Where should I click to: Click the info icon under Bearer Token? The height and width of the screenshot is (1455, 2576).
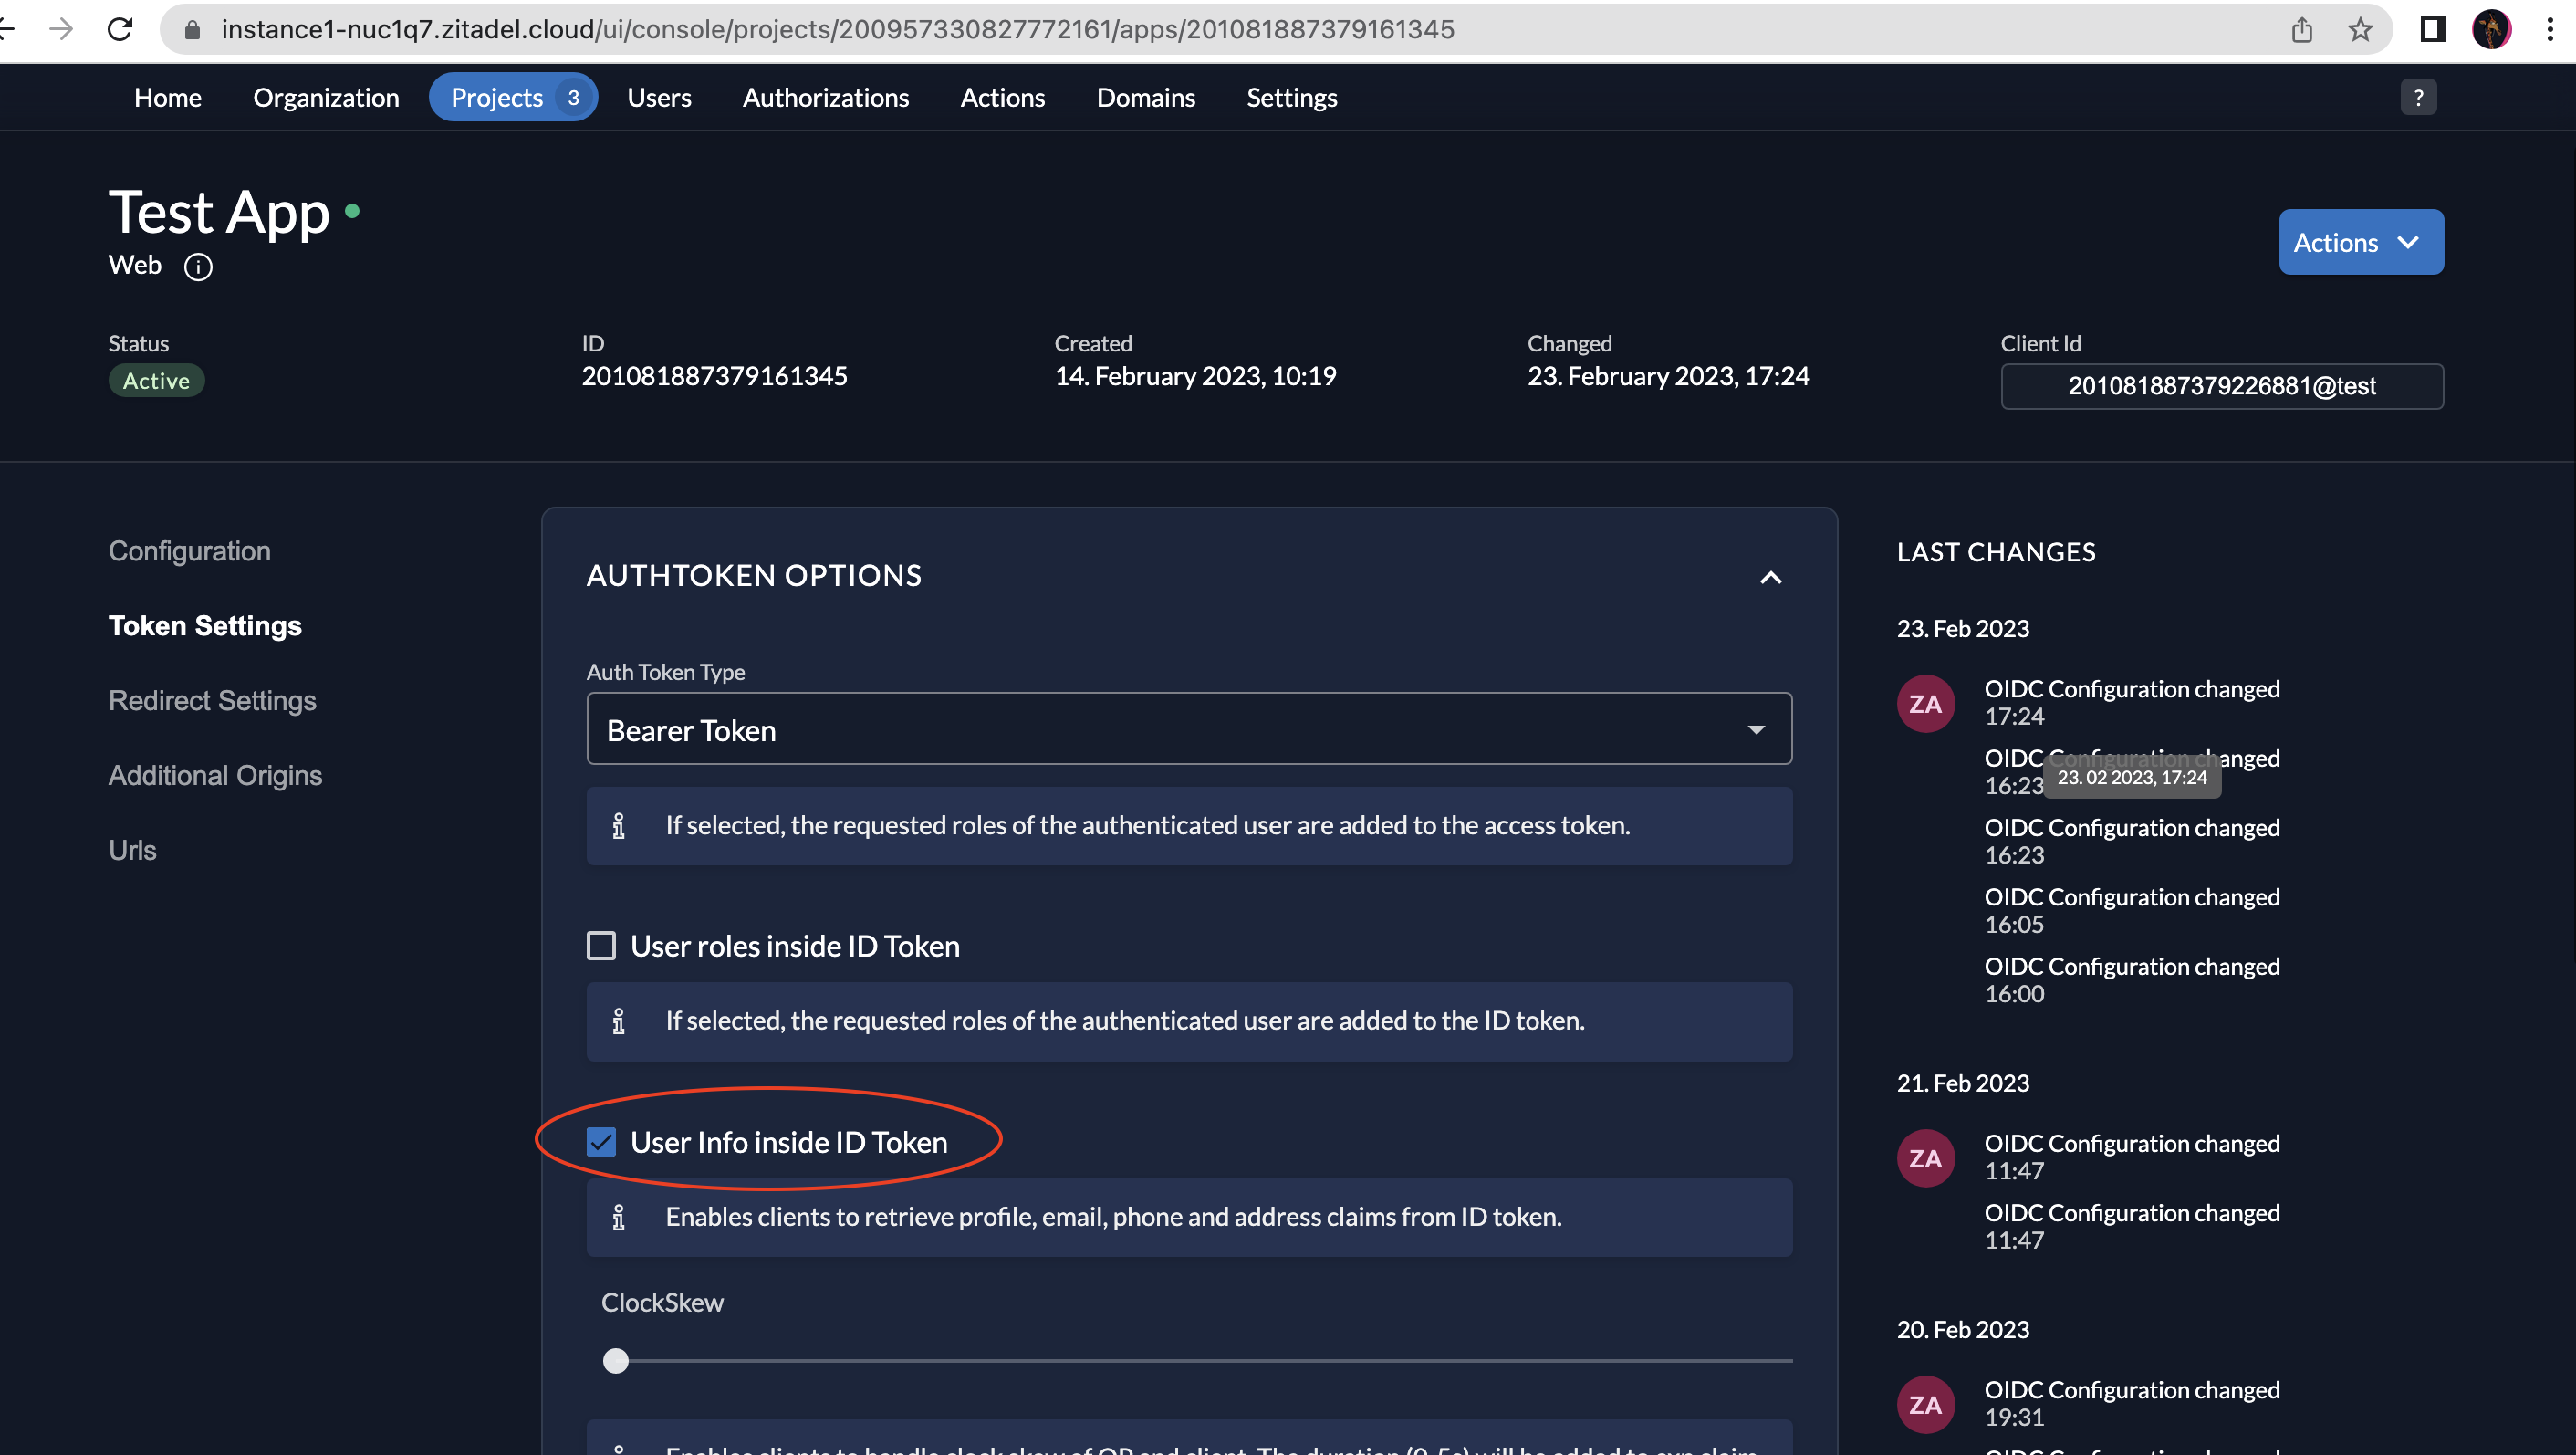pos(619,826)
